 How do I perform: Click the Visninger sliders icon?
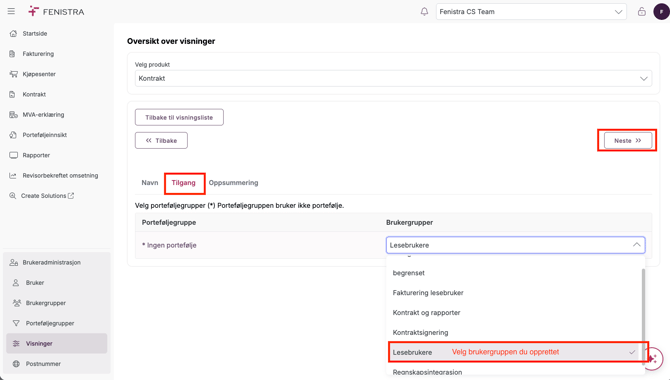pos(16,344)
